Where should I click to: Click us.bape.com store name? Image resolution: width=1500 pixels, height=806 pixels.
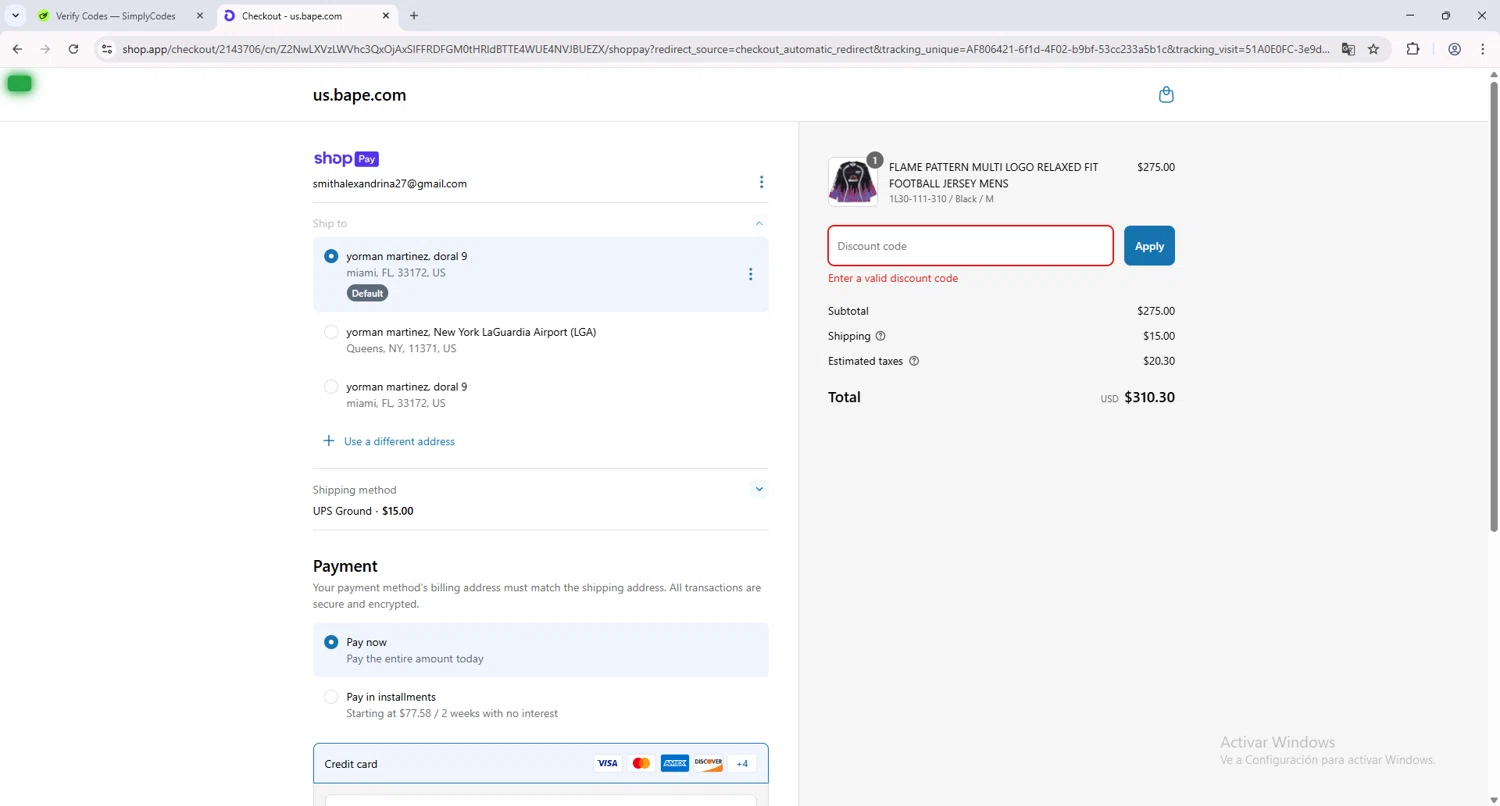pos(359,96)
